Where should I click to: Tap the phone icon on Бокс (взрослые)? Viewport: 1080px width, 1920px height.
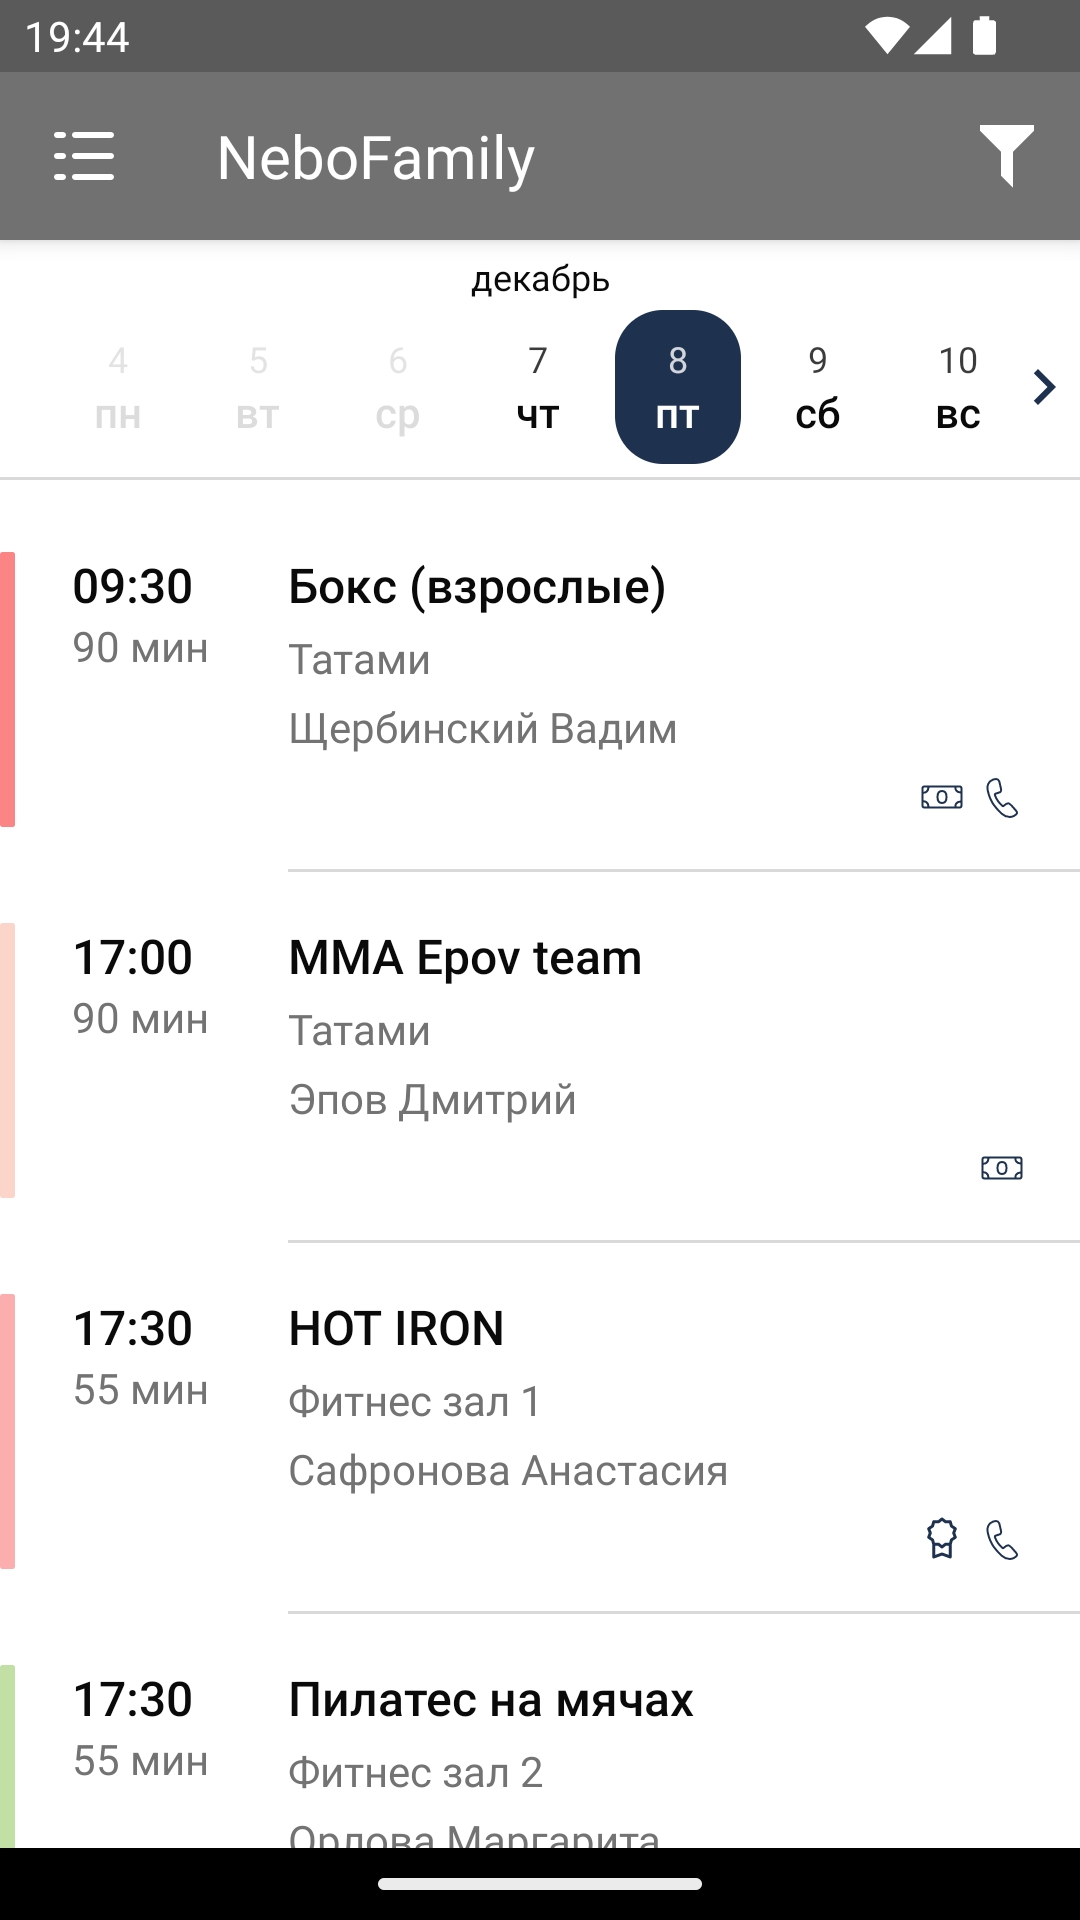pos(1002,798)
